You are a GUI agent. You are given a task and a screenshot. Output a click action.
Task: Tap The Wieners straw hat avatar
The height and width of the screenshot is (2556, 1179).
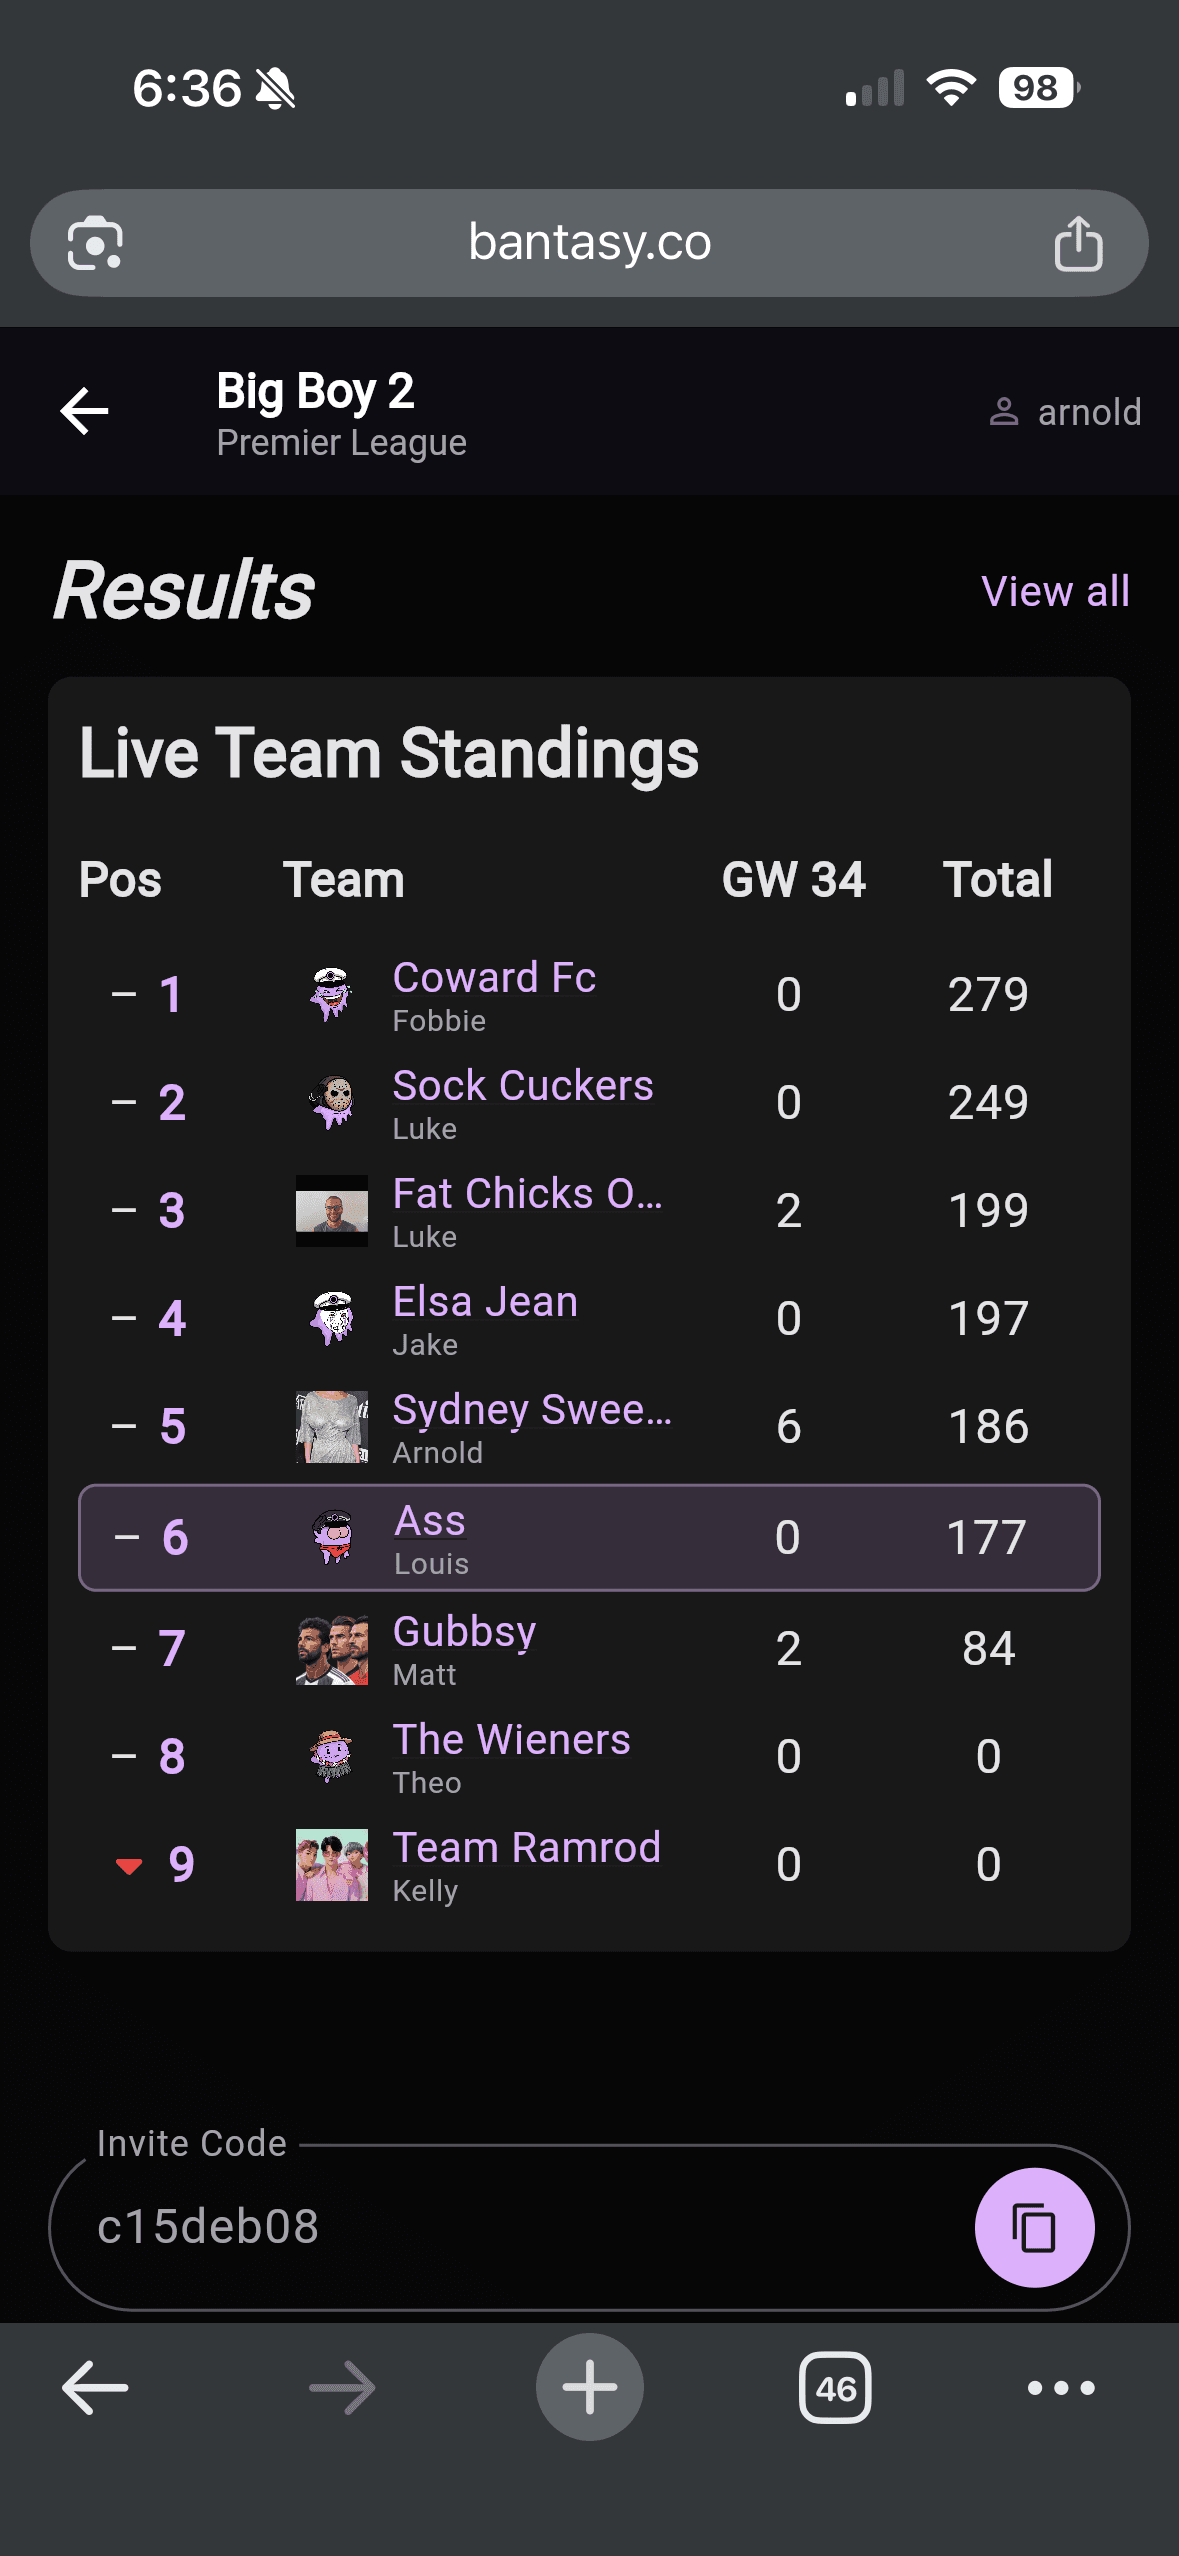pyautogui.click(x=331, y=1757)
